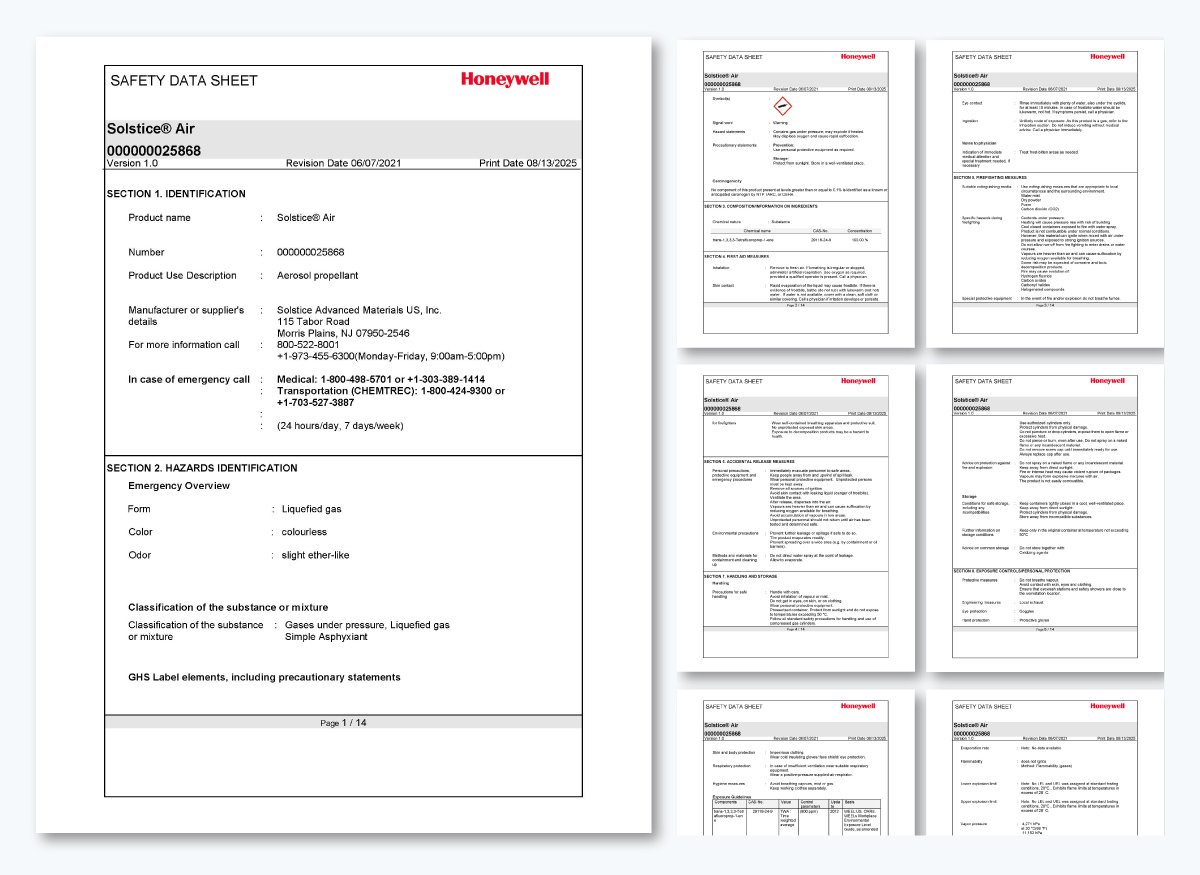
Task: Click the Honeywell logo on the page 2/14 thumbnail
Action: [x=857, y=56]
